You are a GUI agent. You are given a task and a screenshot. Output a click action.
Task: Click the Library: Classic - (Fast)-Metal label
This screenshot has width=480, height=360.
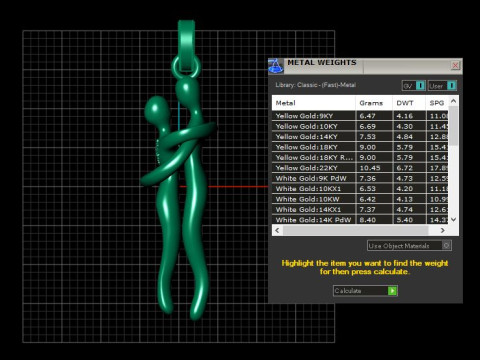click(x=315, y=85)
